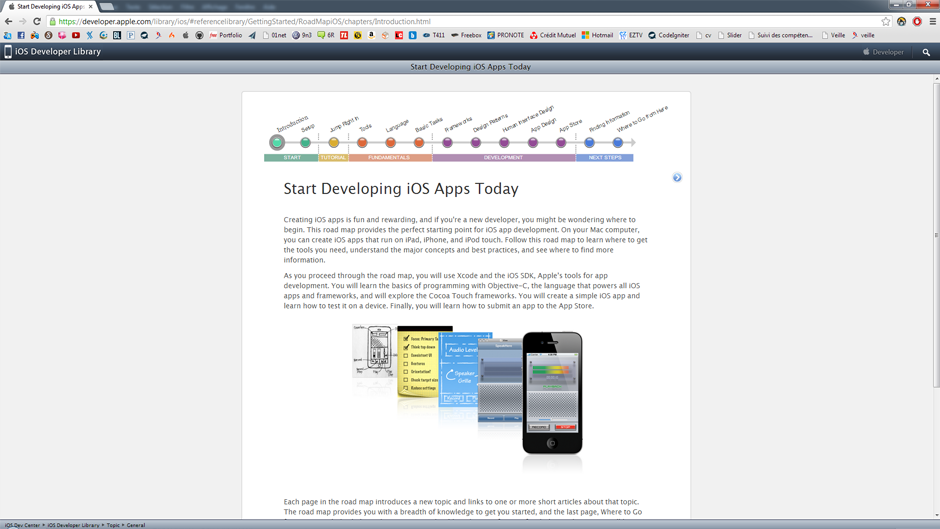Select the Jump Right In marker
The height and width of the screenshot is (529, 940).
tap(334, 143)
